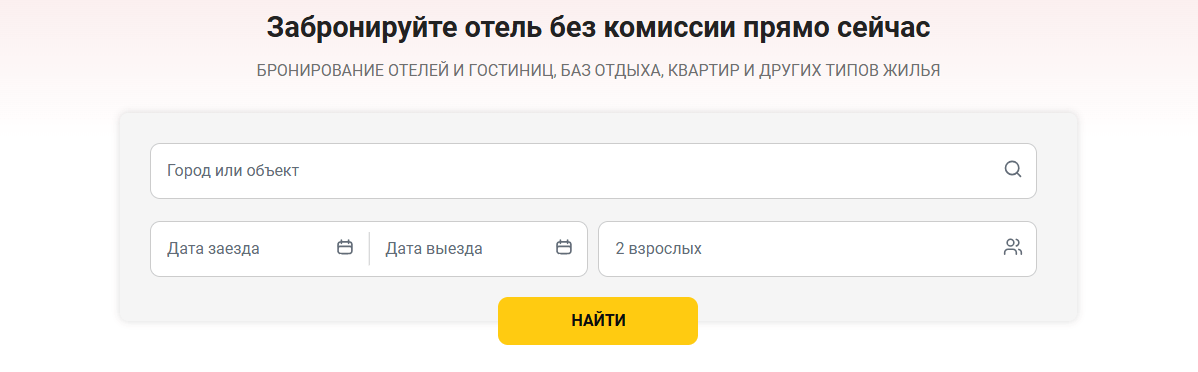The image size is (1198, 372).
Task: Click the magnifying glass search icon
Action: tap(1012, 170)
